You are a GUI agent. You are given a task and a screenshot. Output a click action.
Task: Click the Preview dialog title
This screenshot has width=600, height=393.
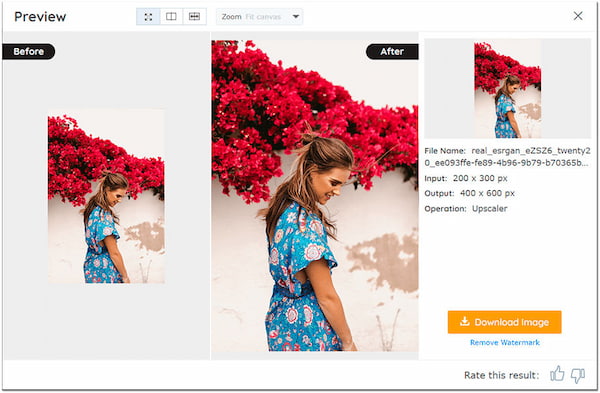click(x=40, y=17)
